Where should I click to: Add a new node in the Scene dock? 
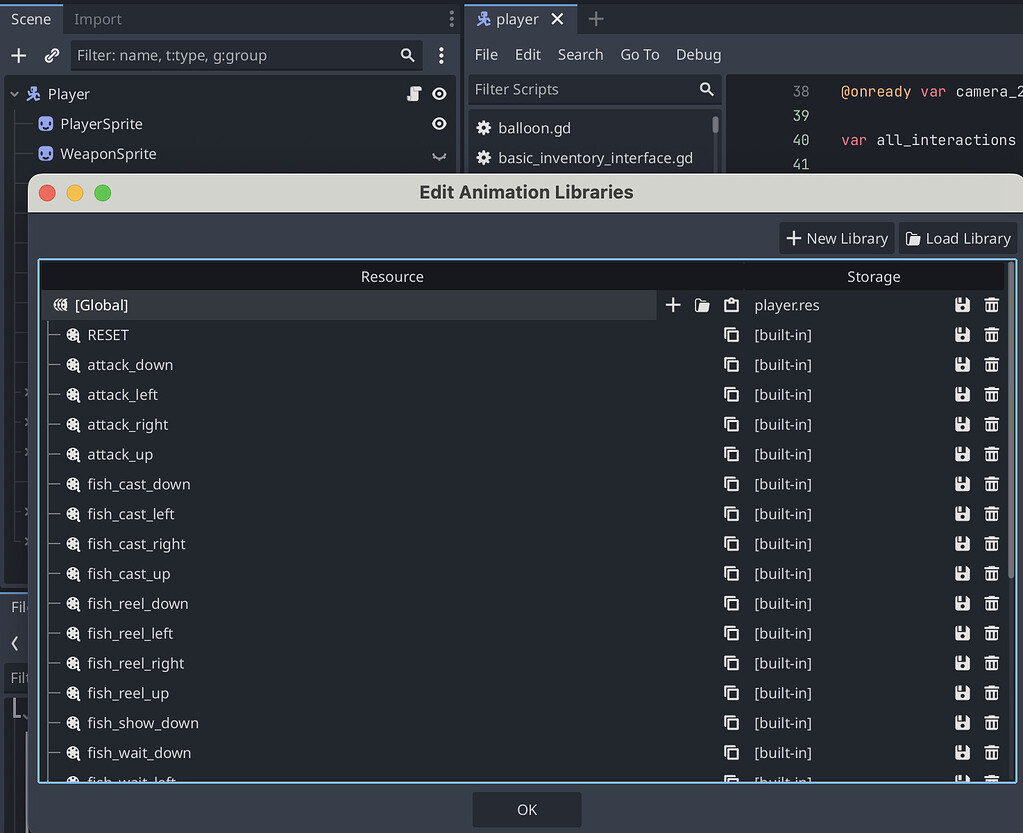click(x=17, y=55)
